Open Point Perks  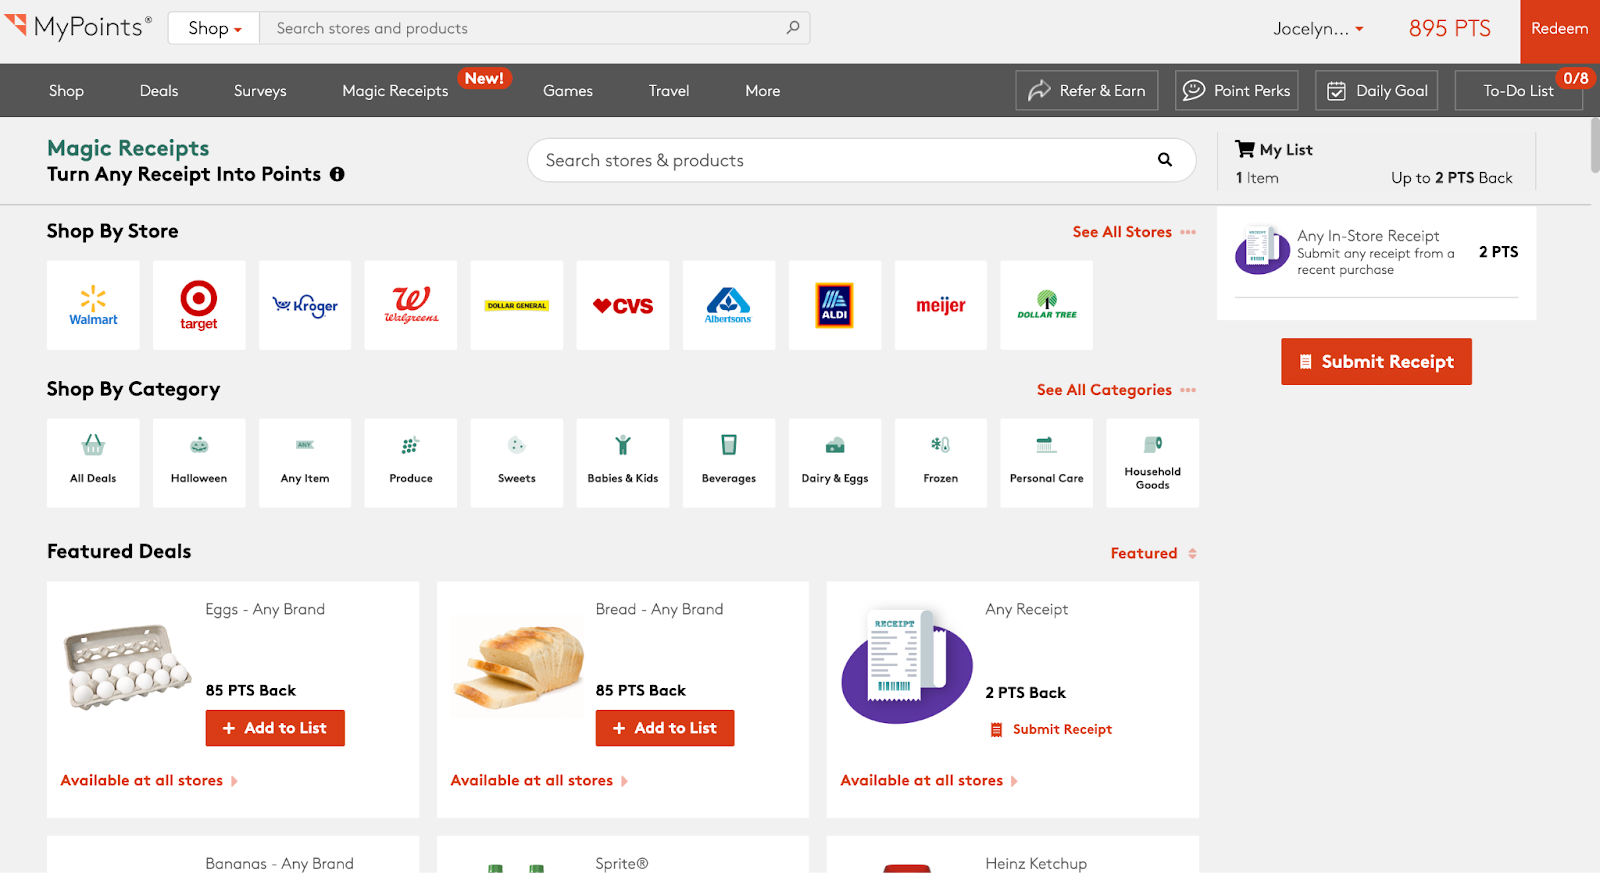[x=1237, y=90]
